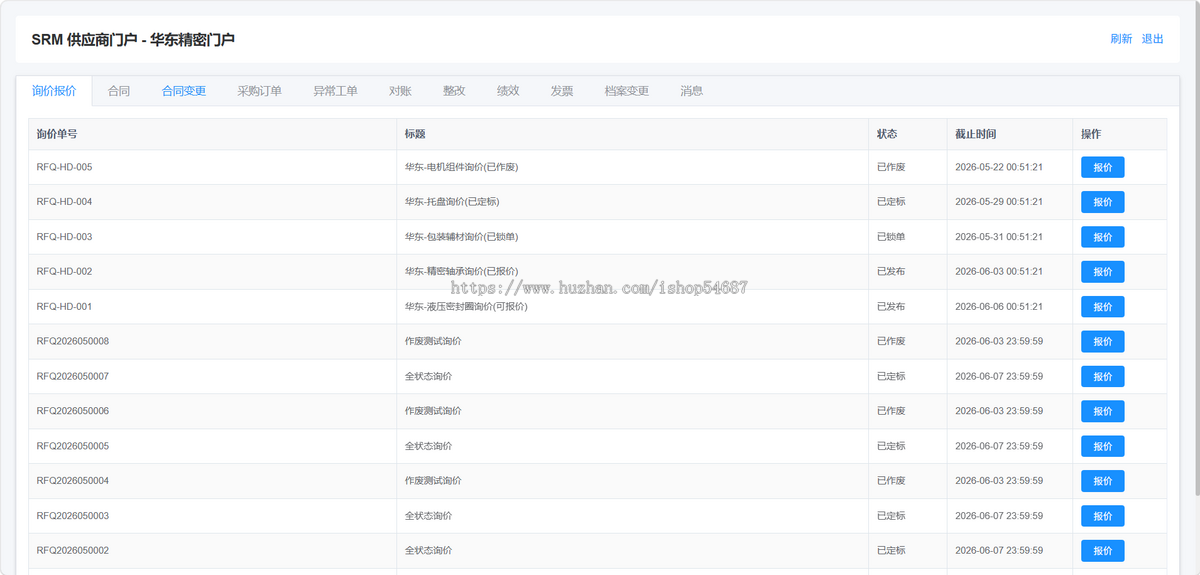The width and height of the screenshot is (1200, 575).
Task: Click 报价 button for RFQ2026050007
Action: click(1103, 376)
